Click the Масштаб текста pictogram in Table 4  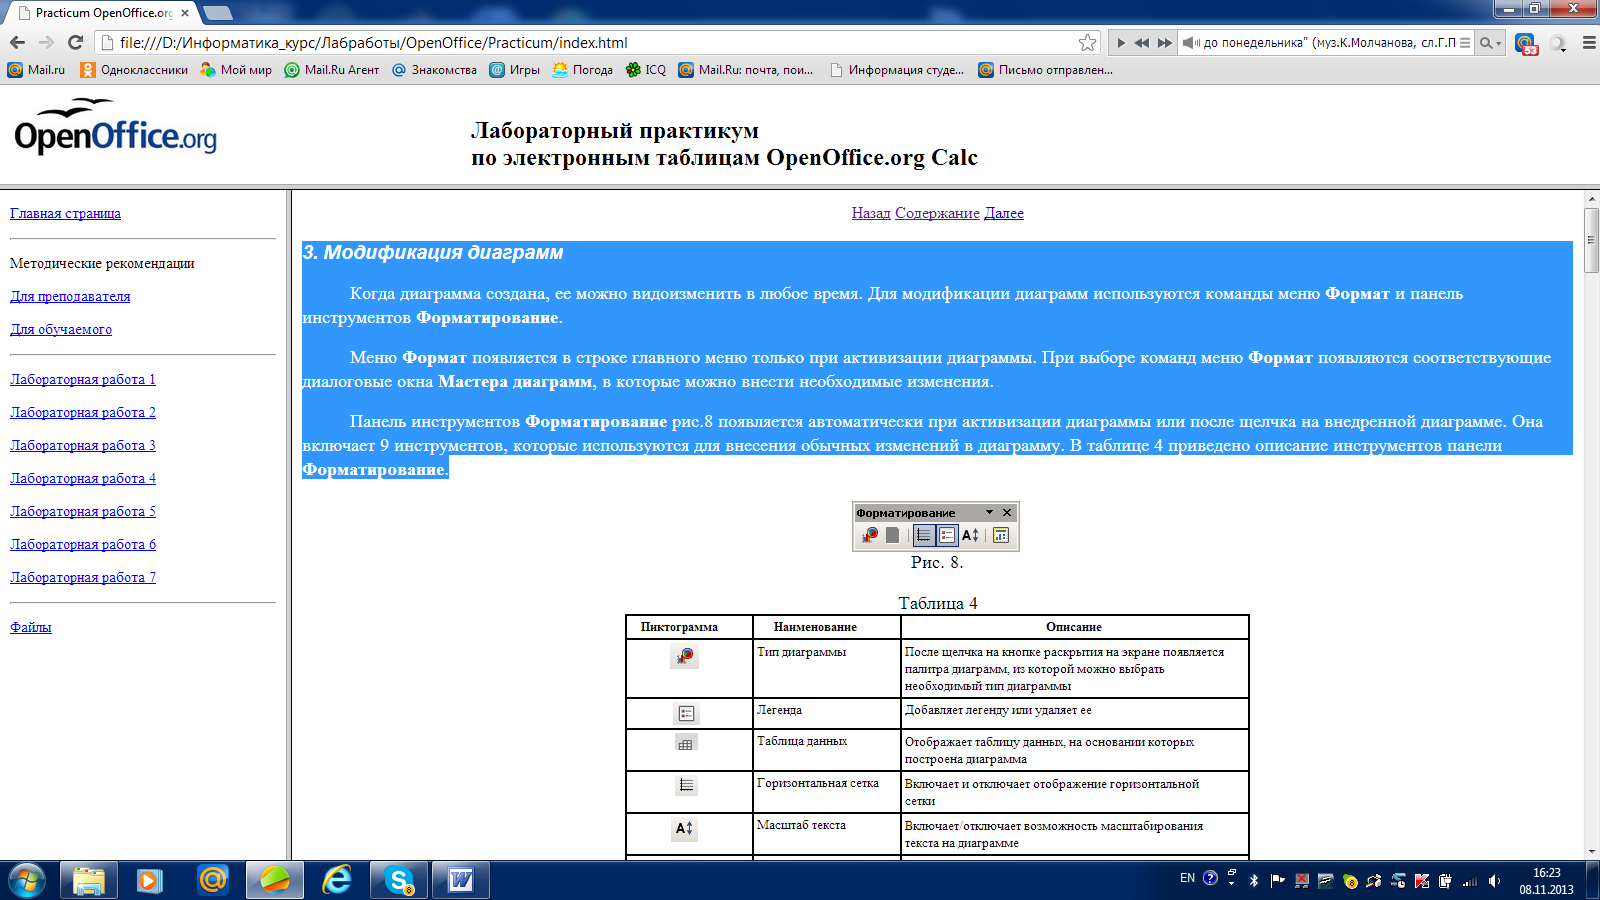(684, 829)
